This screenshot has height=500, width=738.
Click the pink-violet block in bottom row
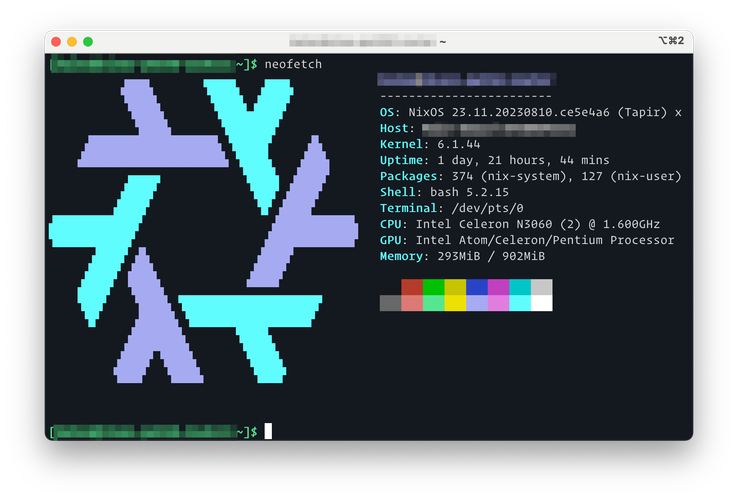point(498,303)
